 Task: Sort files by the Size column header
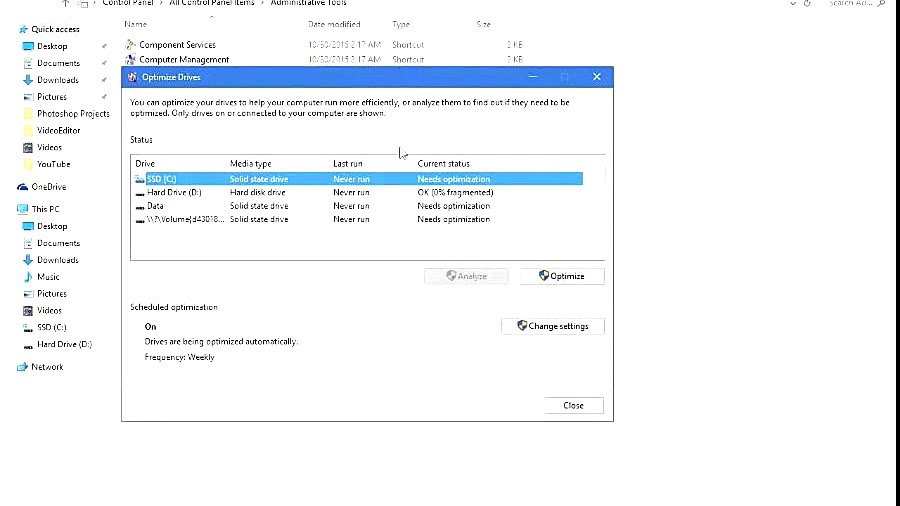coord(483,24)
